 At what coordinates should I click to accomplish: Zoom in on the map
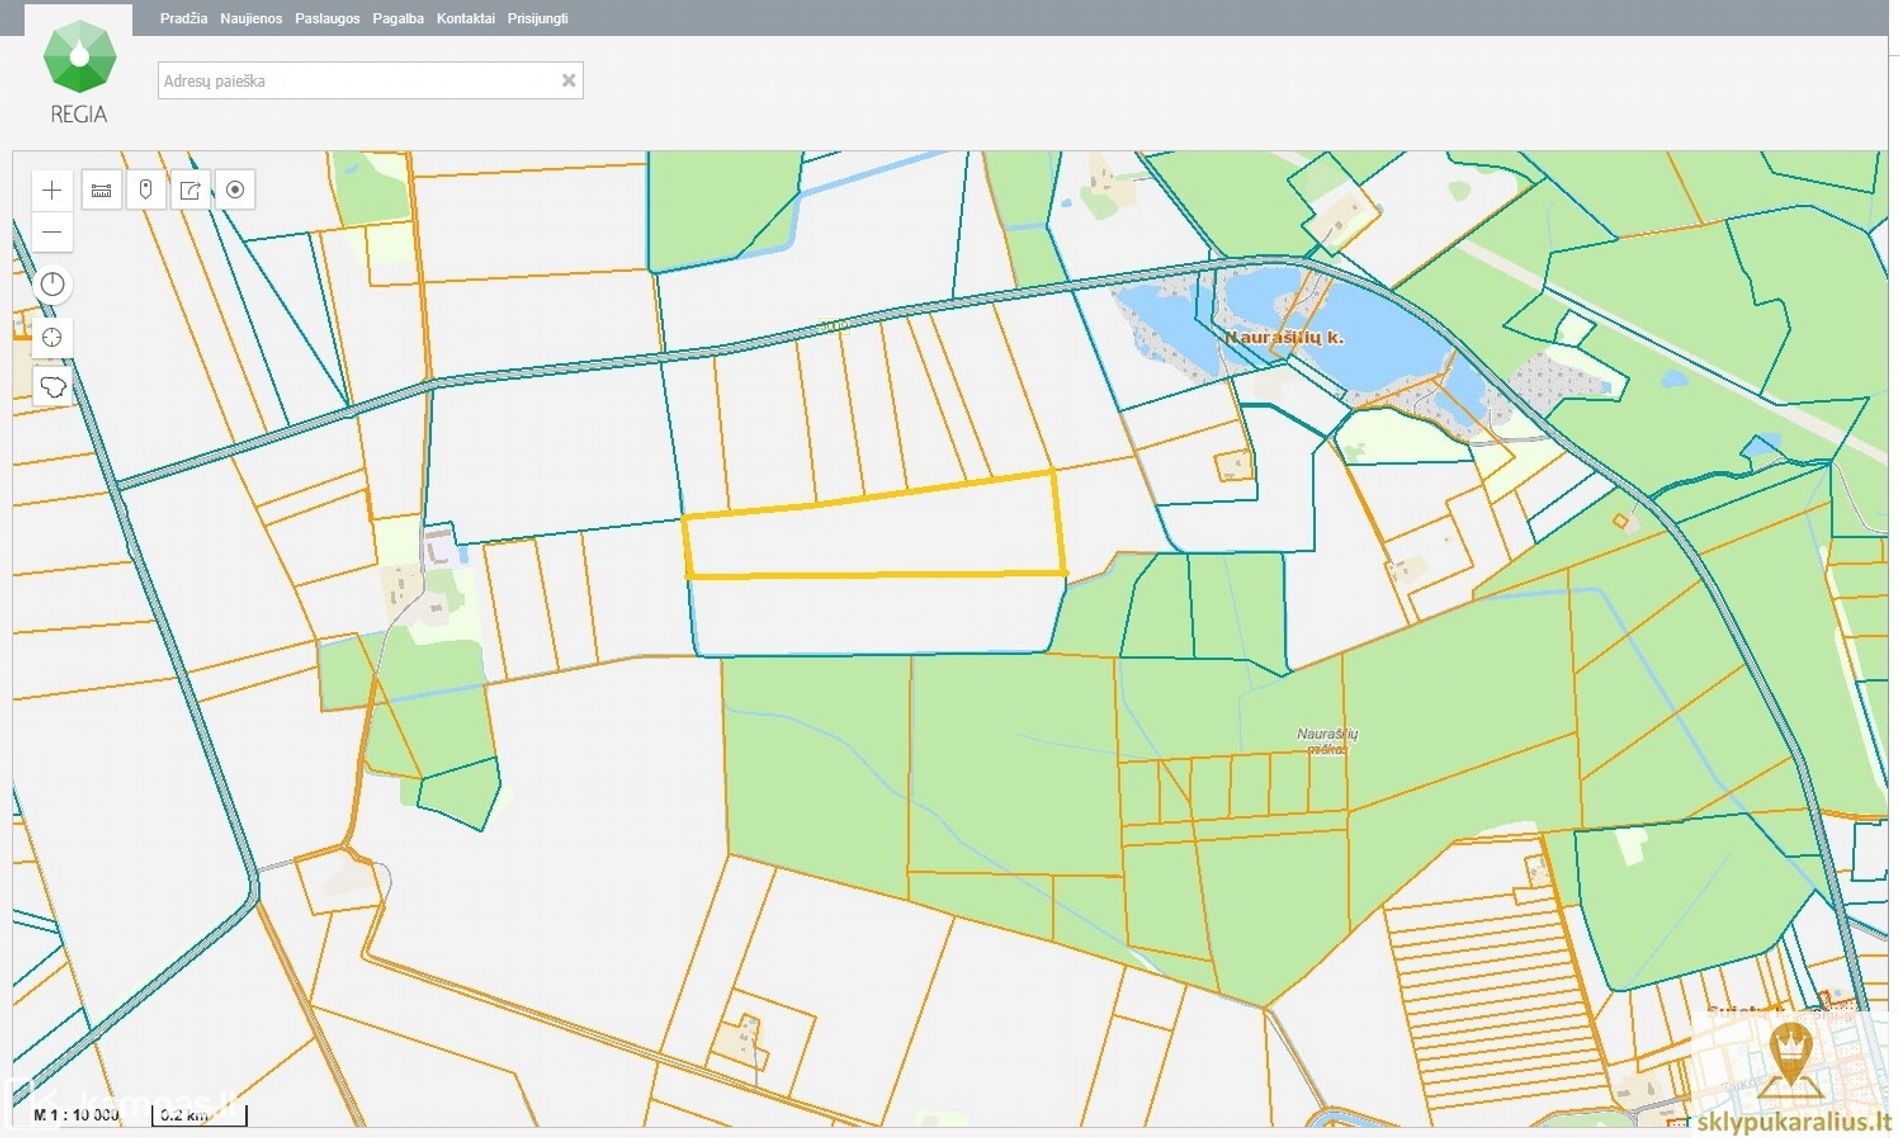[52, 190]
